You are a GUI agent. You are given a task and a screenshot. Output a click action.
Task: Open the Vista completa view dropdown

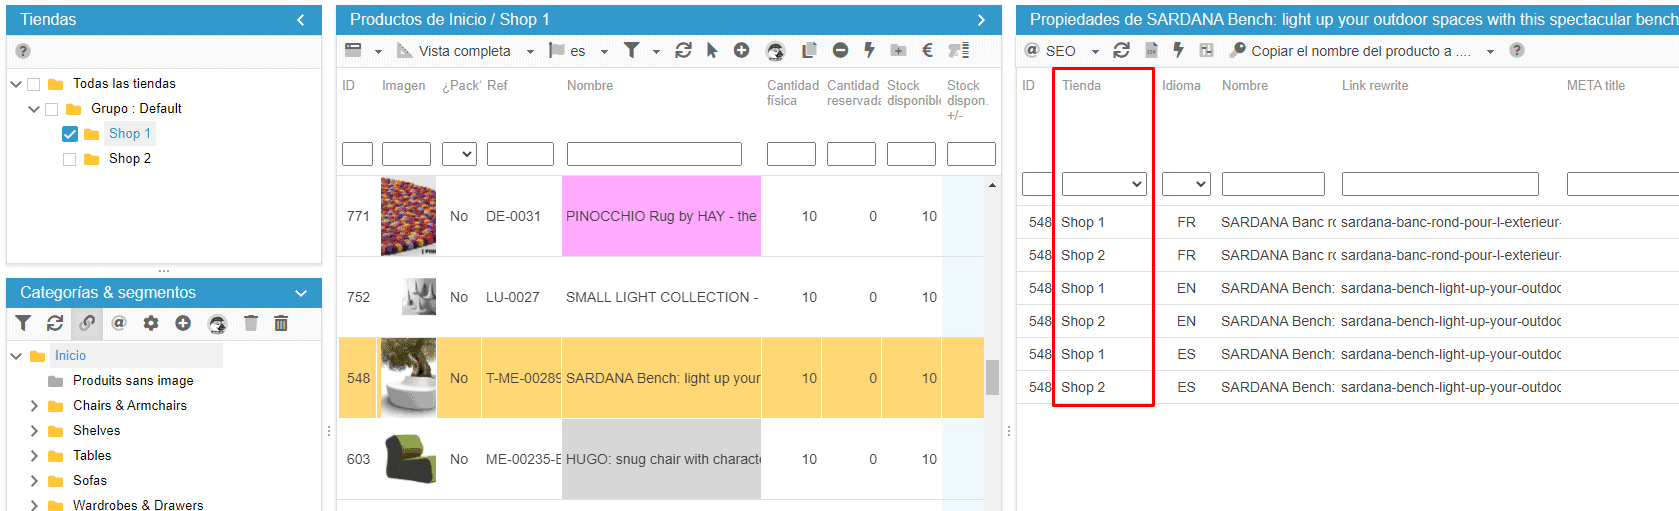(x=466, y=51)
